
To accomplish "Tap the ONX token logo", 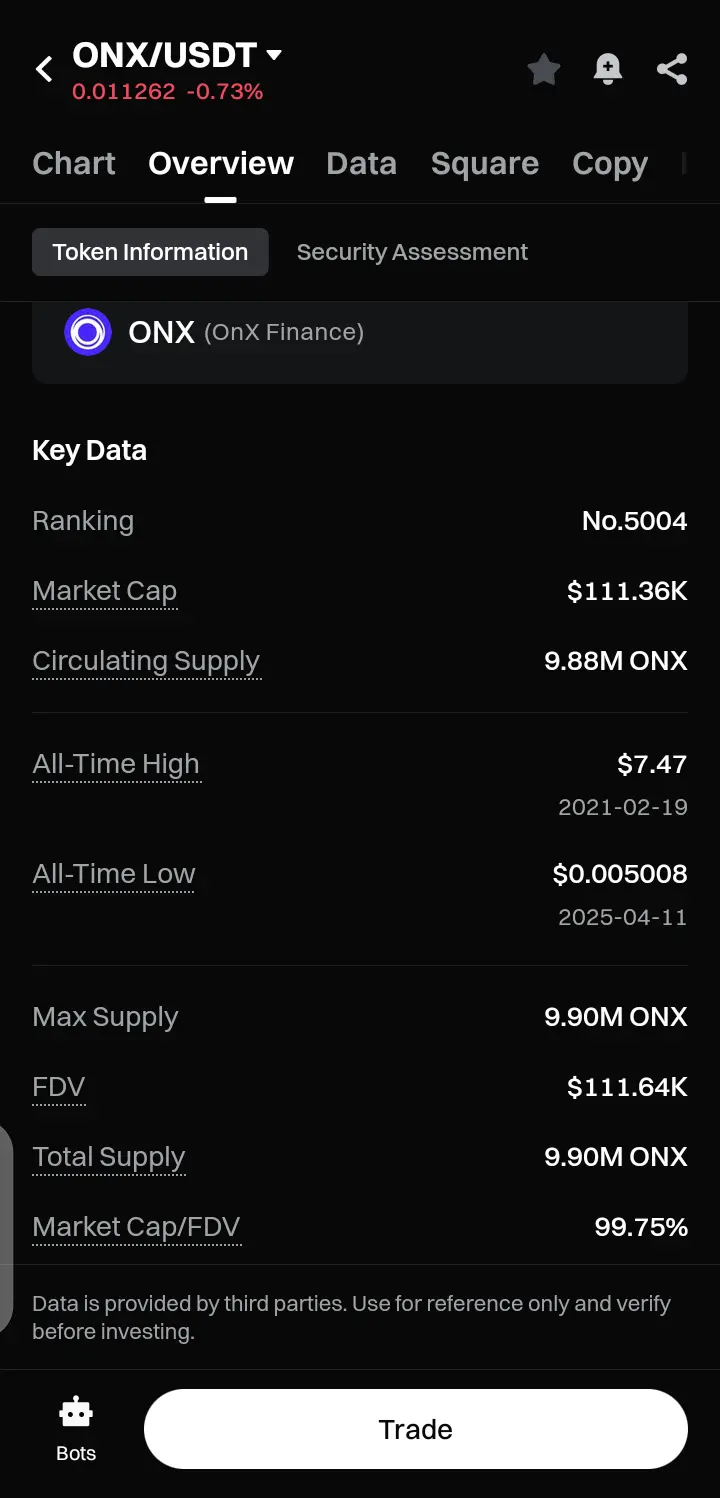I will click(88, 332).
